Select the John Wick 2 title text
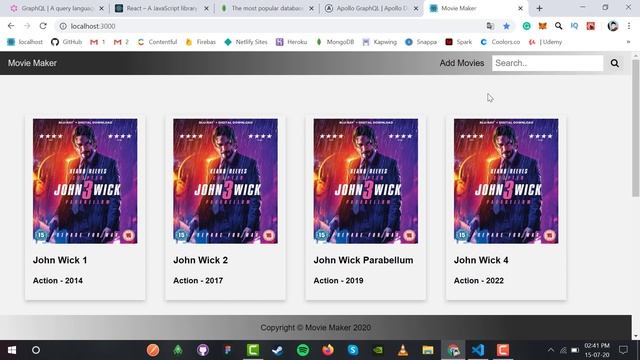This screenshot has width=640, height=360. coord(200,260)
